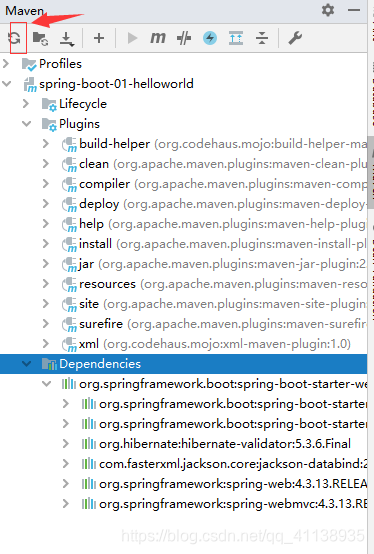Toggle offline mode lightning icon

tap(210, 38)
